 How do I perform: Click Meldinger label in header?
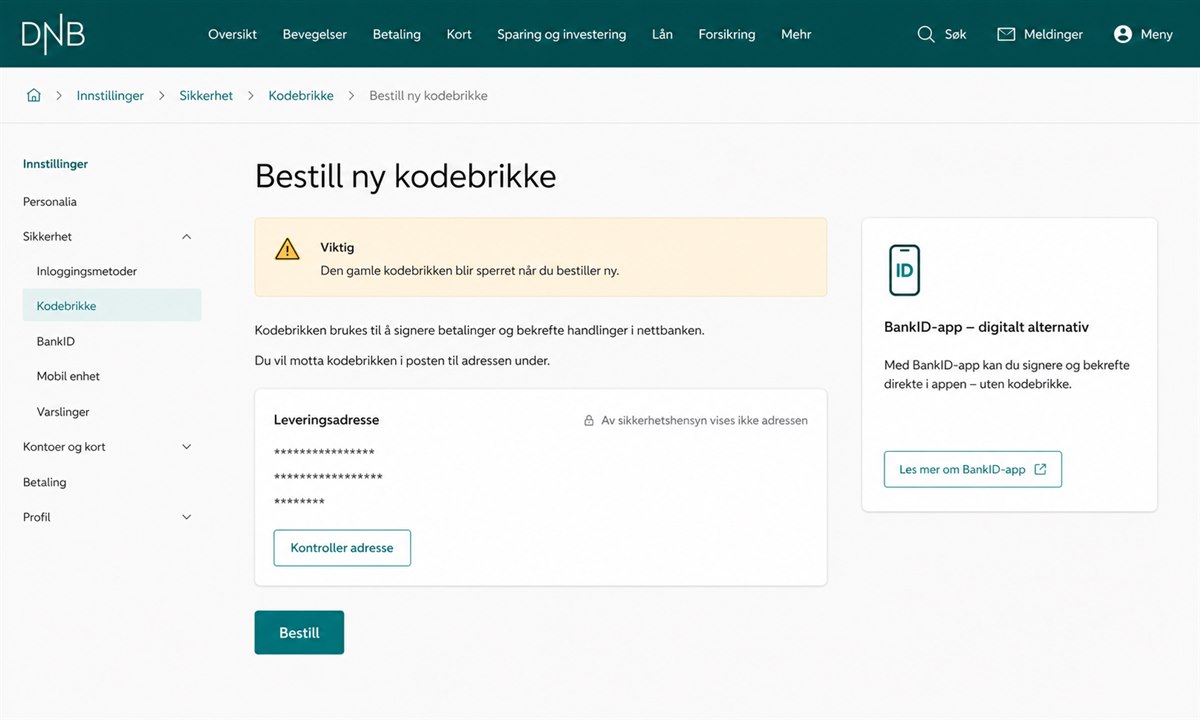1054,34
